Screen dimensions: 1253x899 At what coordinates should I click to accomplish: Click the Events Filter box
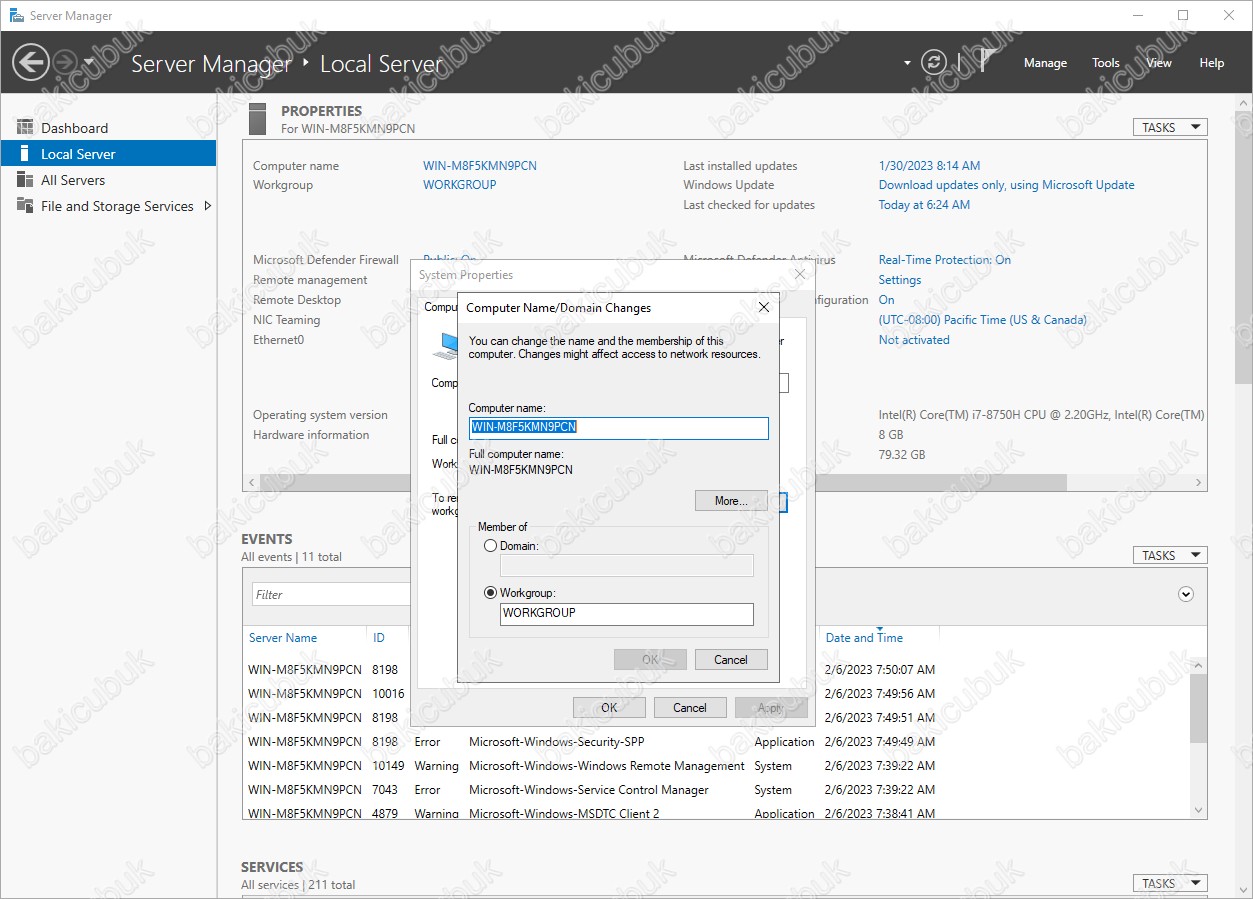(x=332, y=594)
